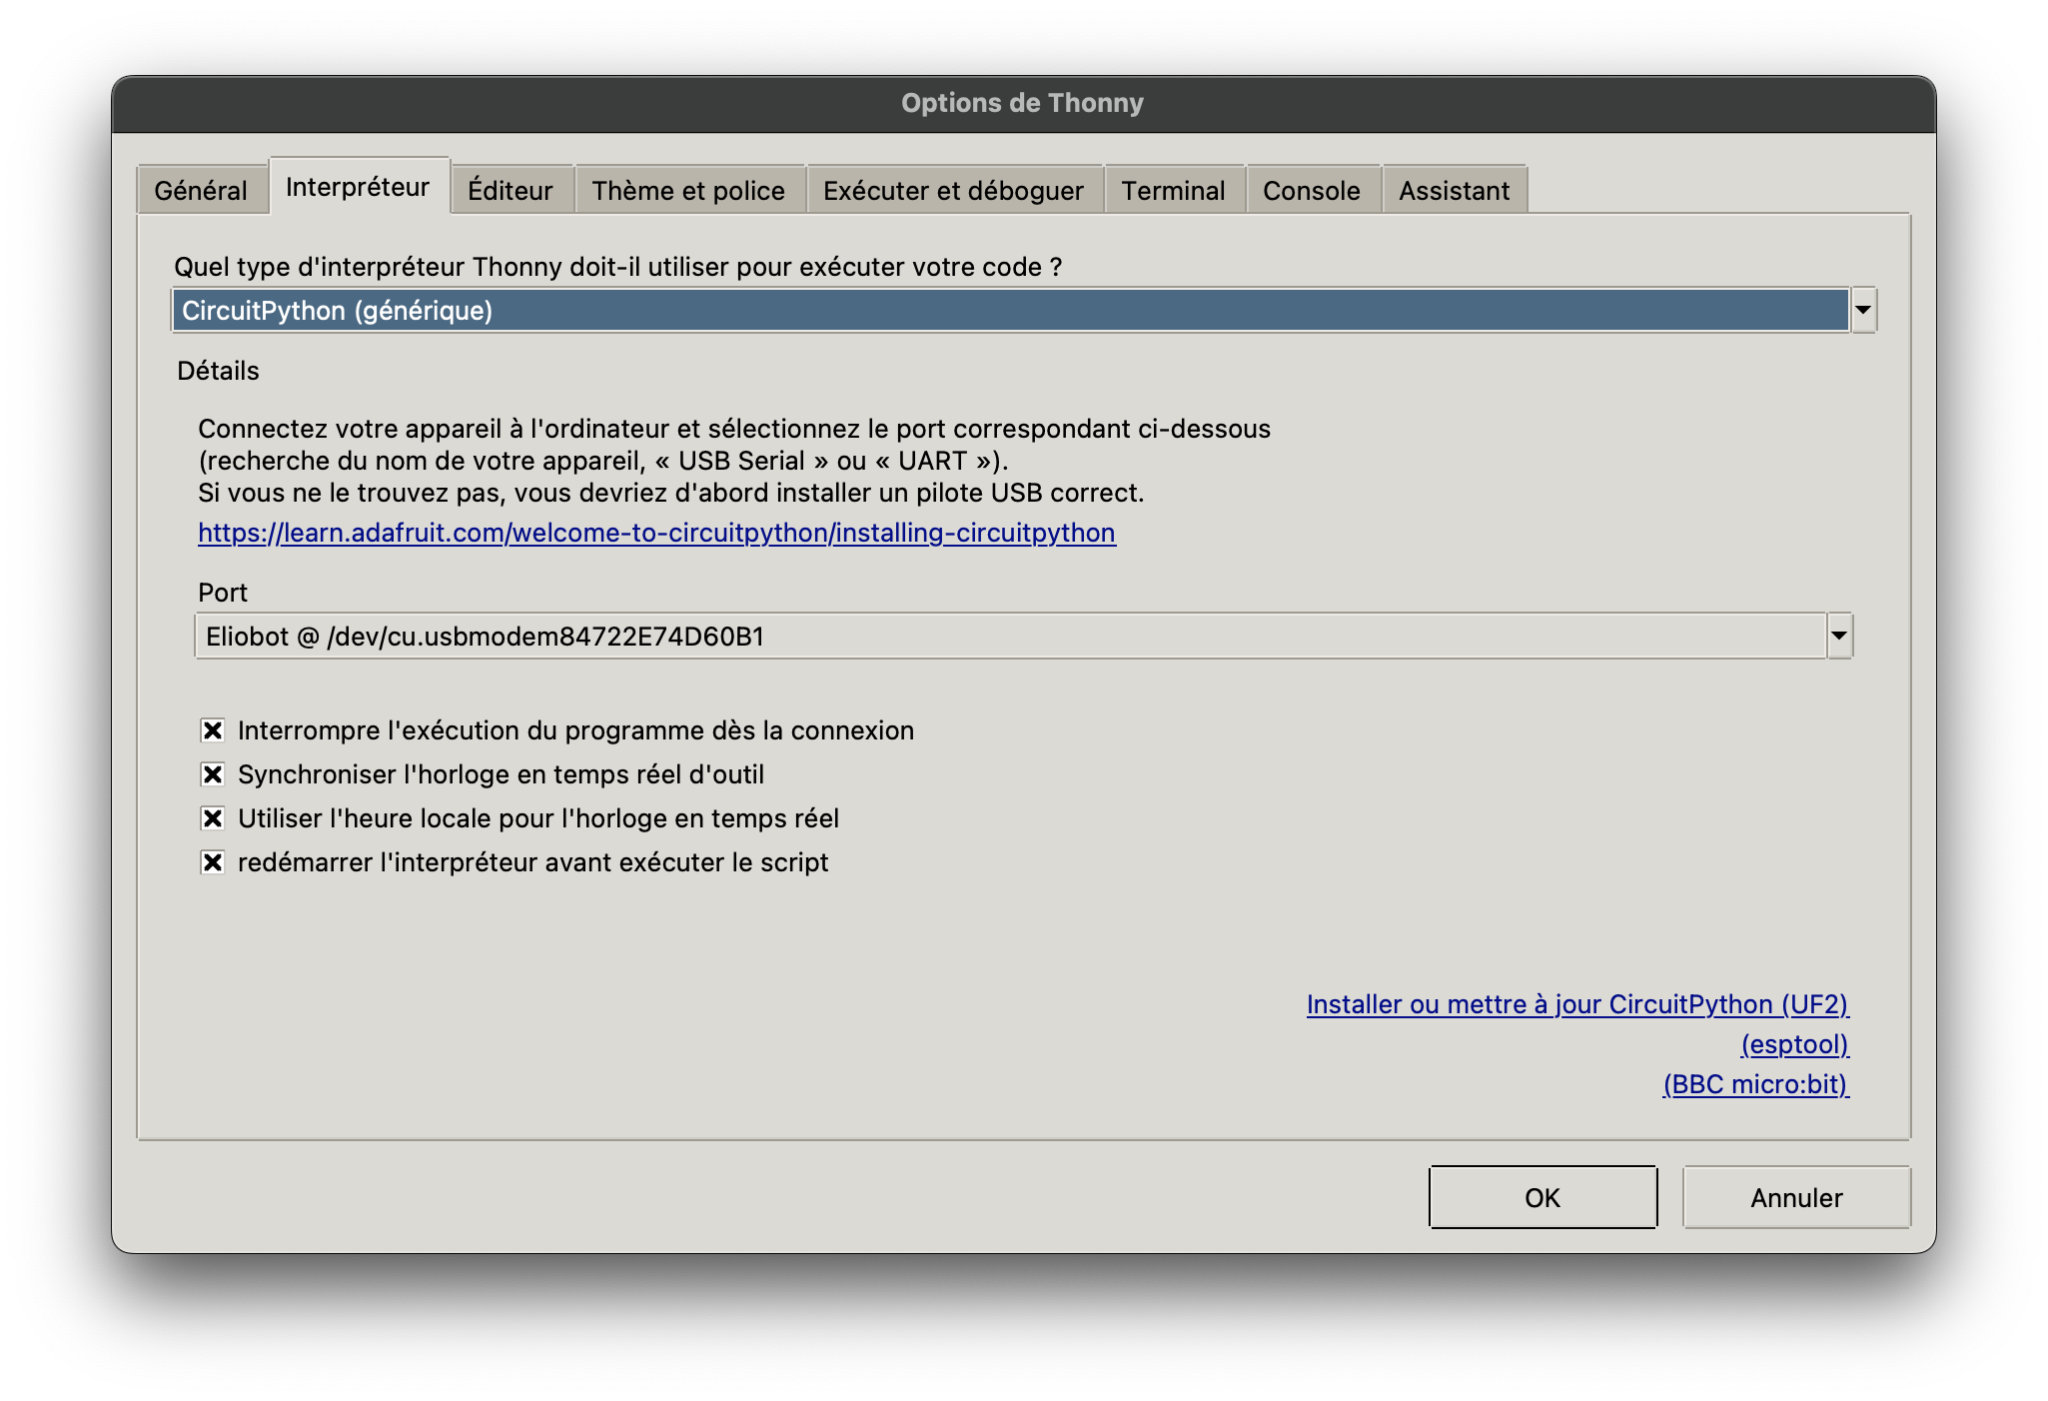Open the Général tab
Screen dimensions: 2048x1401
tap(200, 190)
